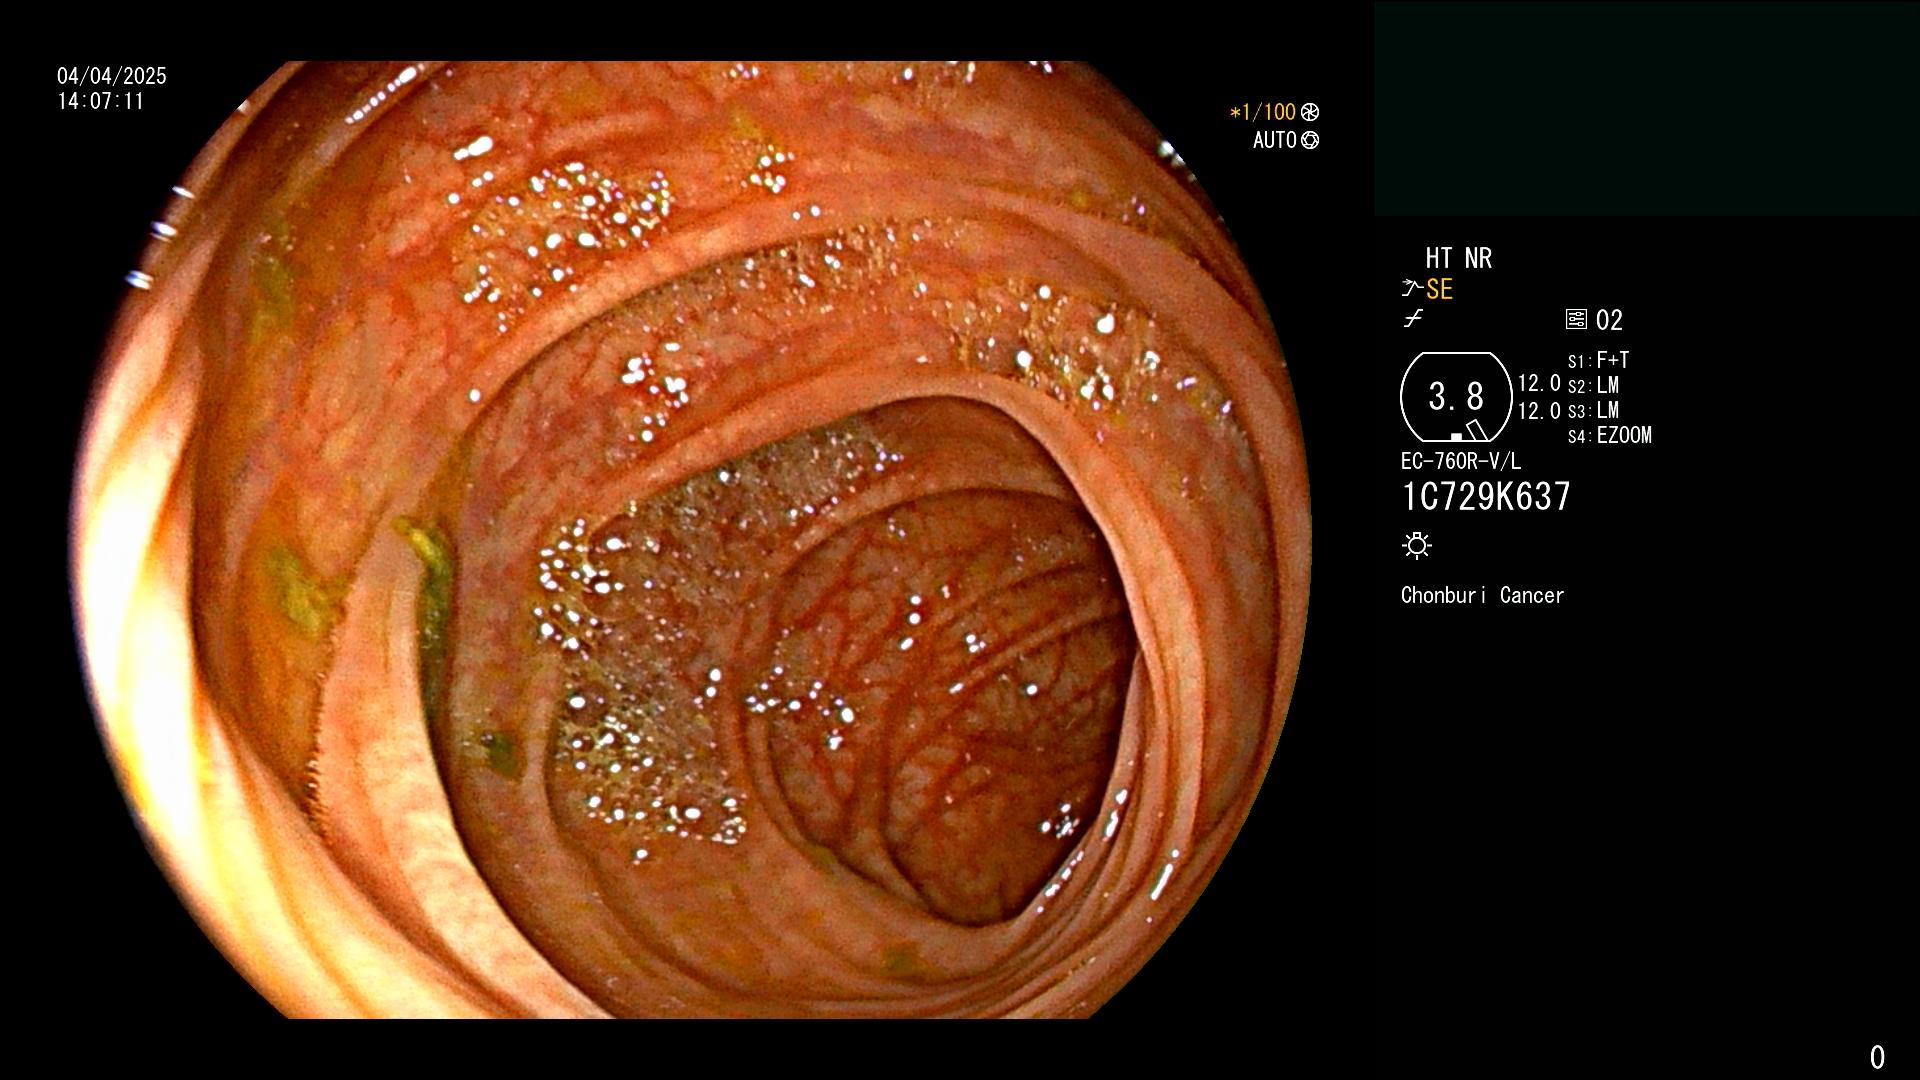Click the AUTO exposure label

point(1275,141)
